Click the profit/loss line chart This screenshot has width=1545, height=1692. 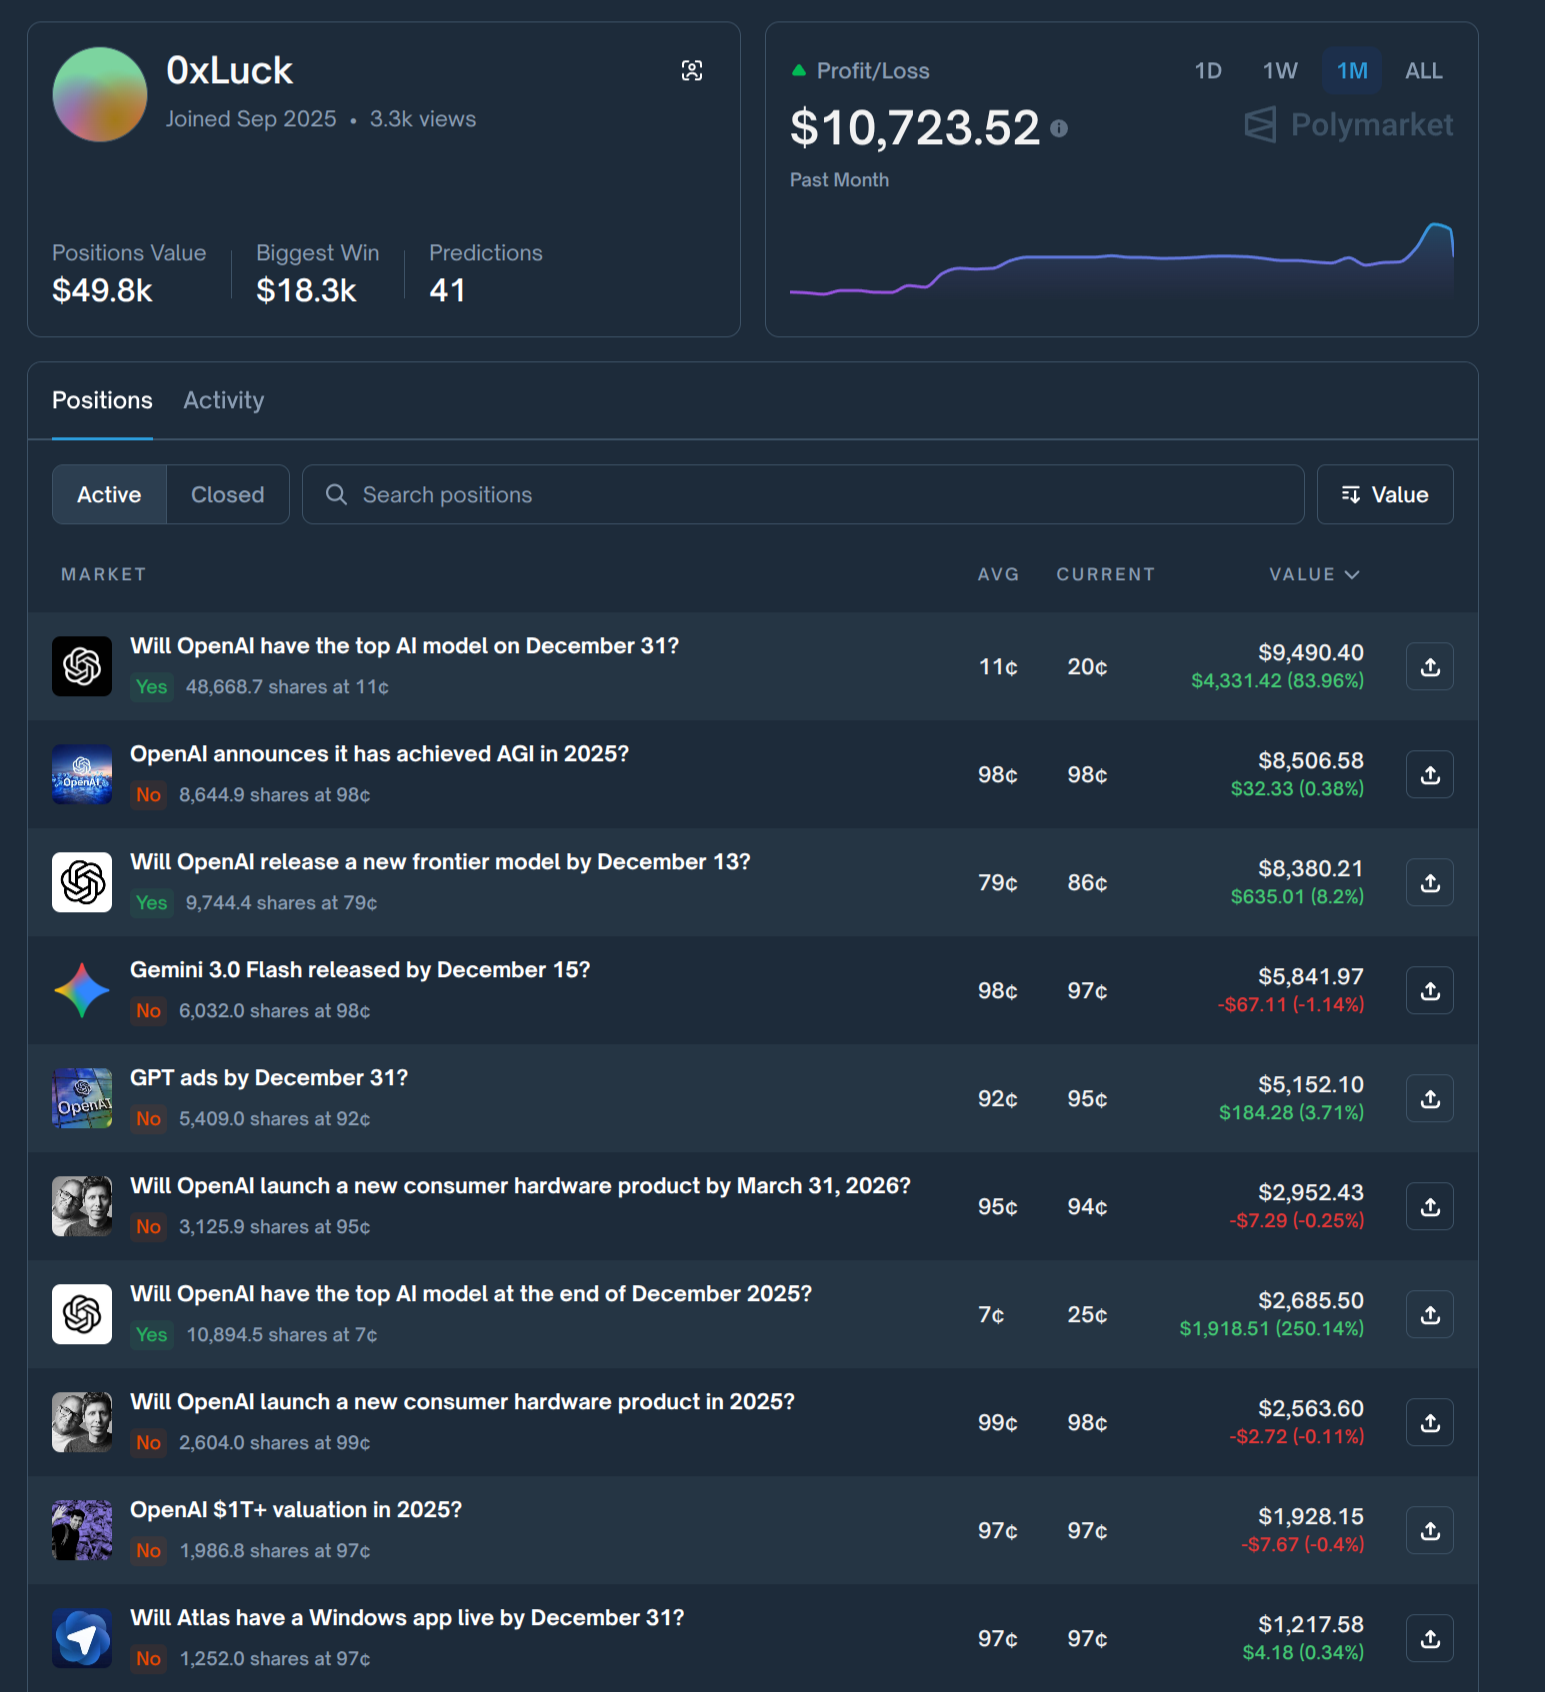(1121, 259)
